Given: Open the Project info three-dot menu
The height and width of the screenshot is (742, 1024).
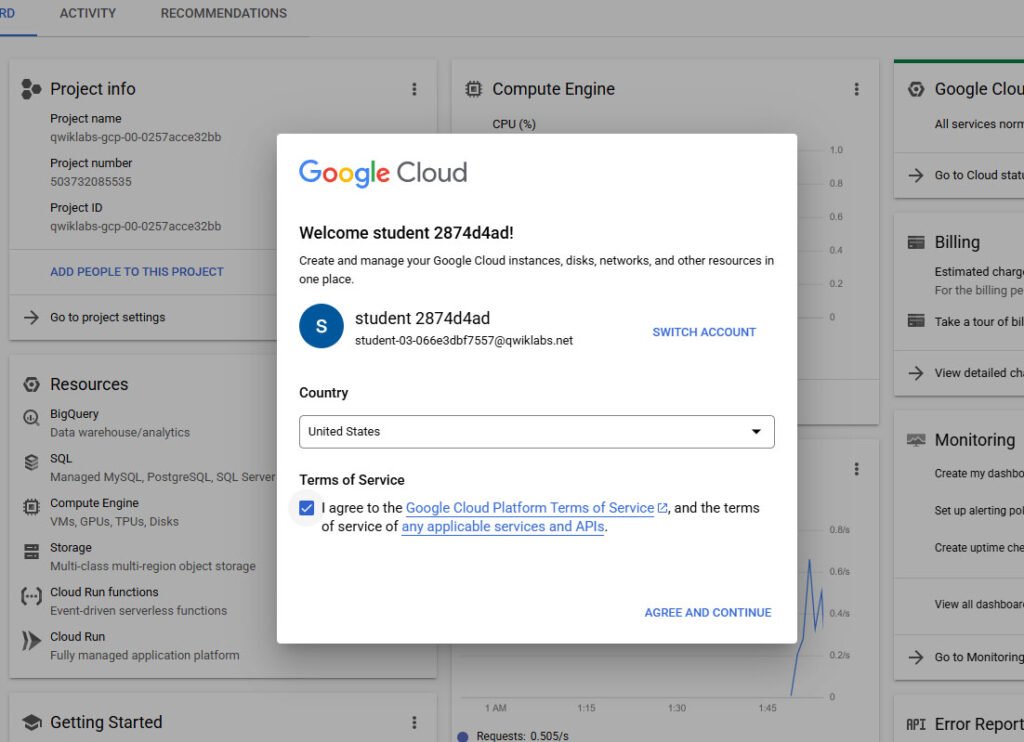Looking at the screenshot, I should pos(414,89).
